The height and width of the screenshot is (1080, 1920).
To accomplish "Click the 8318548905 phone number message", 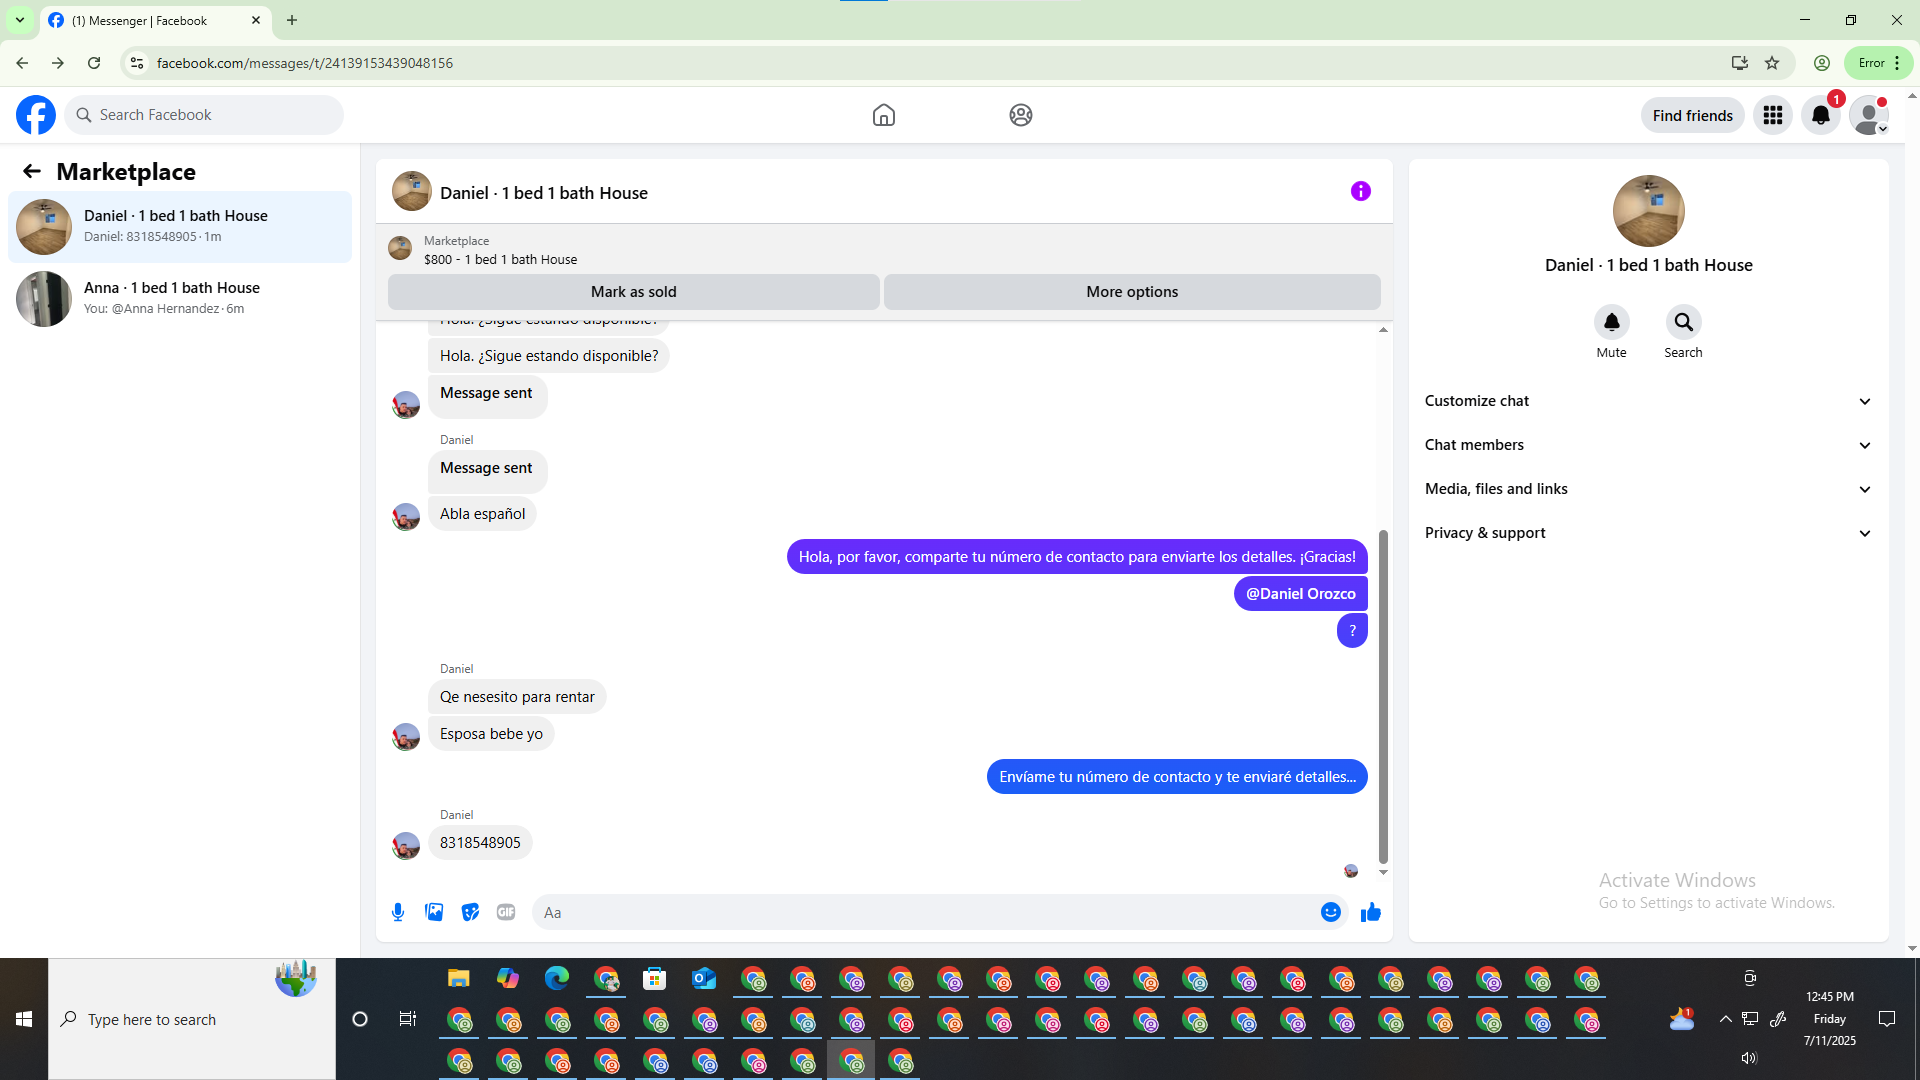I will (480, 843).
